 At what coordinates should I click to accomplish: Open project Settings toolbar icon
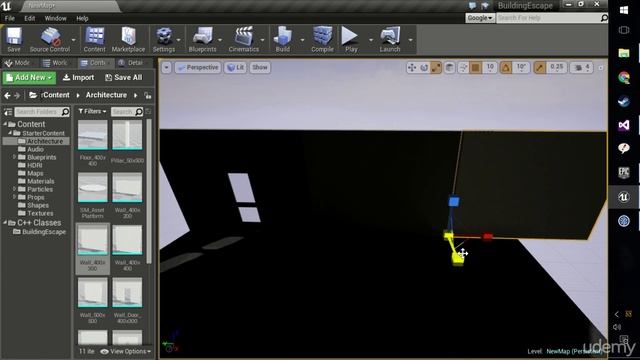[164, 40]
